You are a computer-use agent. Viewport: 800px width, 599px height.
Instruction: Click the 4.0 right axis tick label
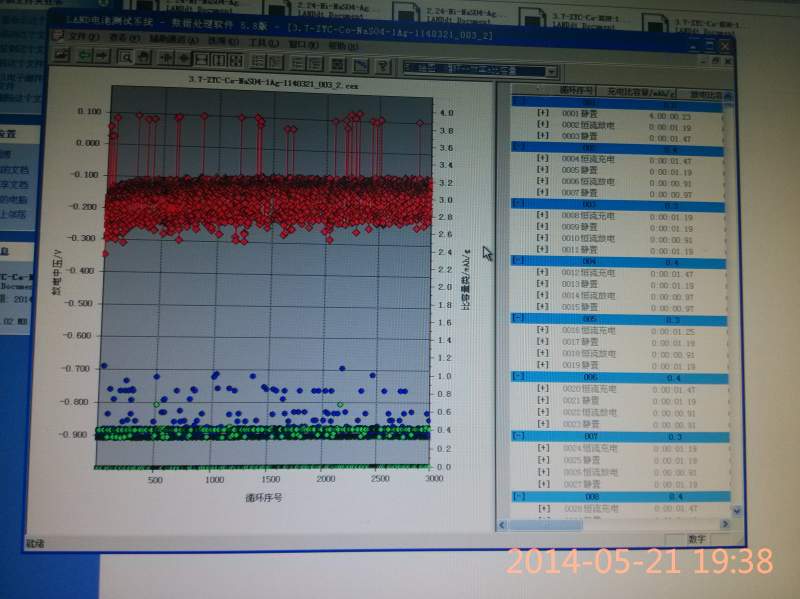(446, 113)
